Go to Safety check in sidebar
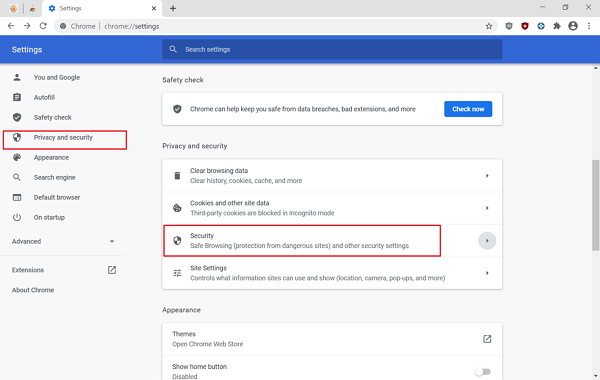 point(52,117)
